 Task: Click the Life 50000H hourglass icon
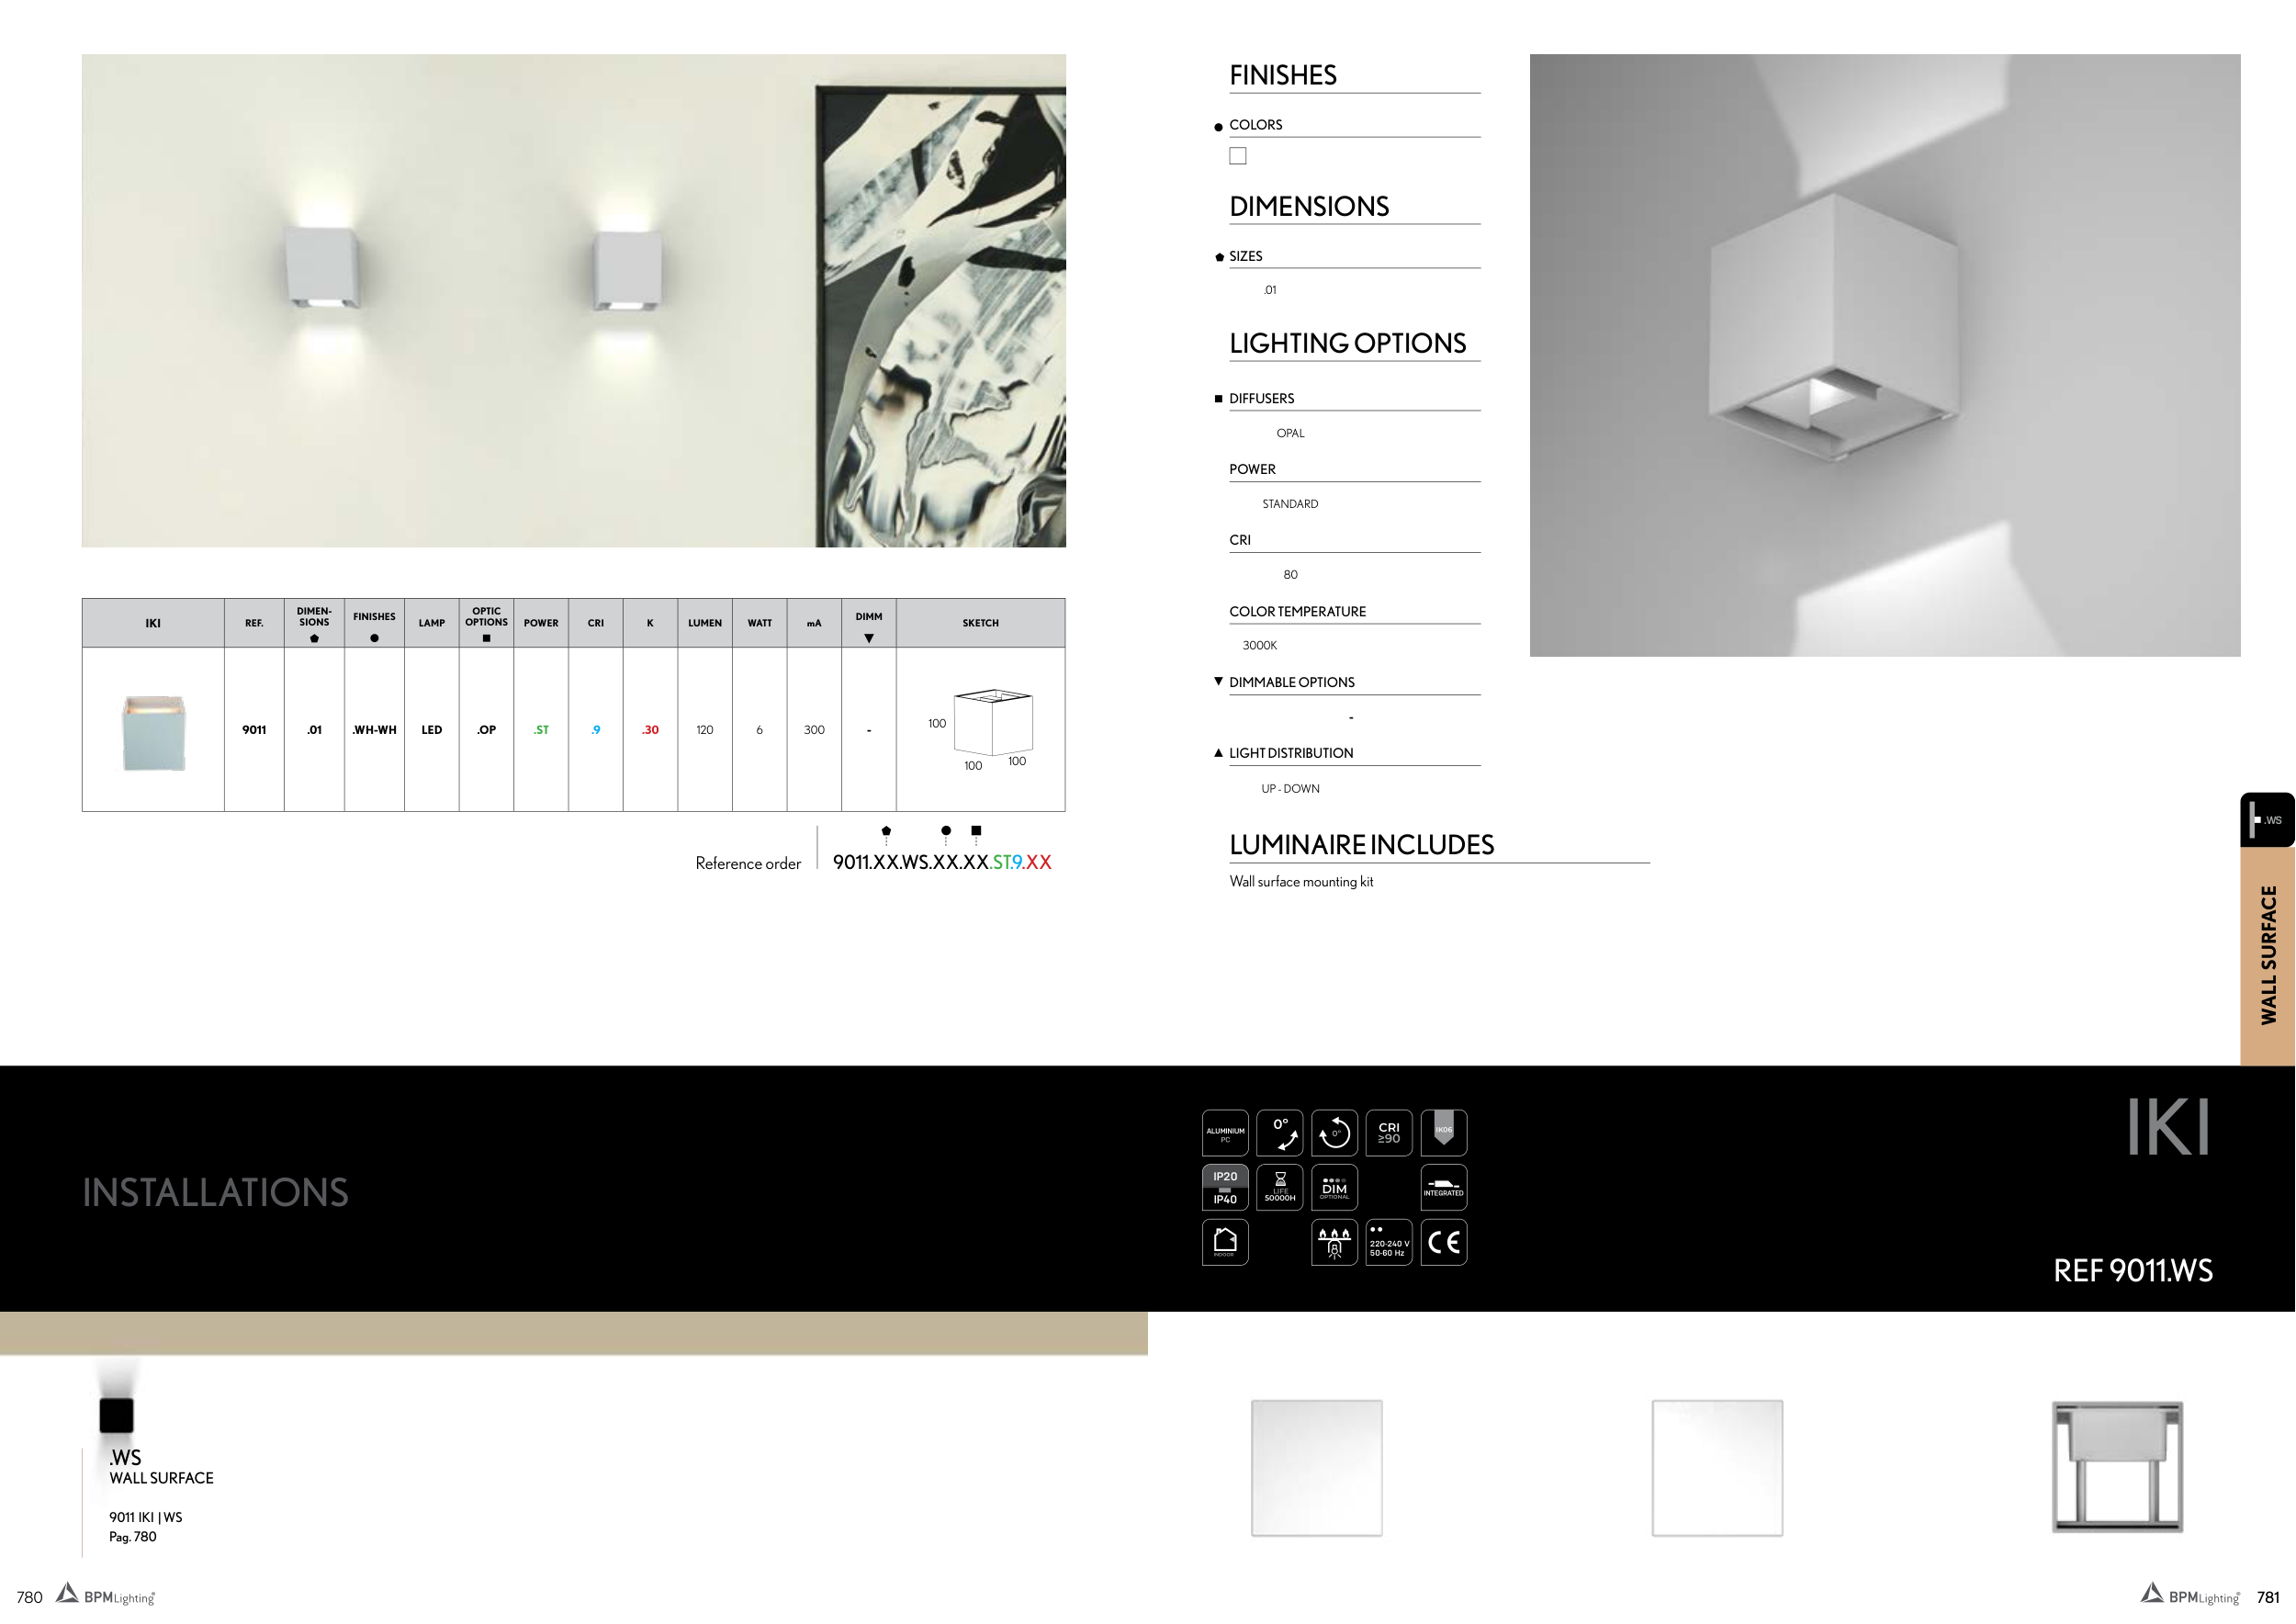click(x=1280, y=1188)
